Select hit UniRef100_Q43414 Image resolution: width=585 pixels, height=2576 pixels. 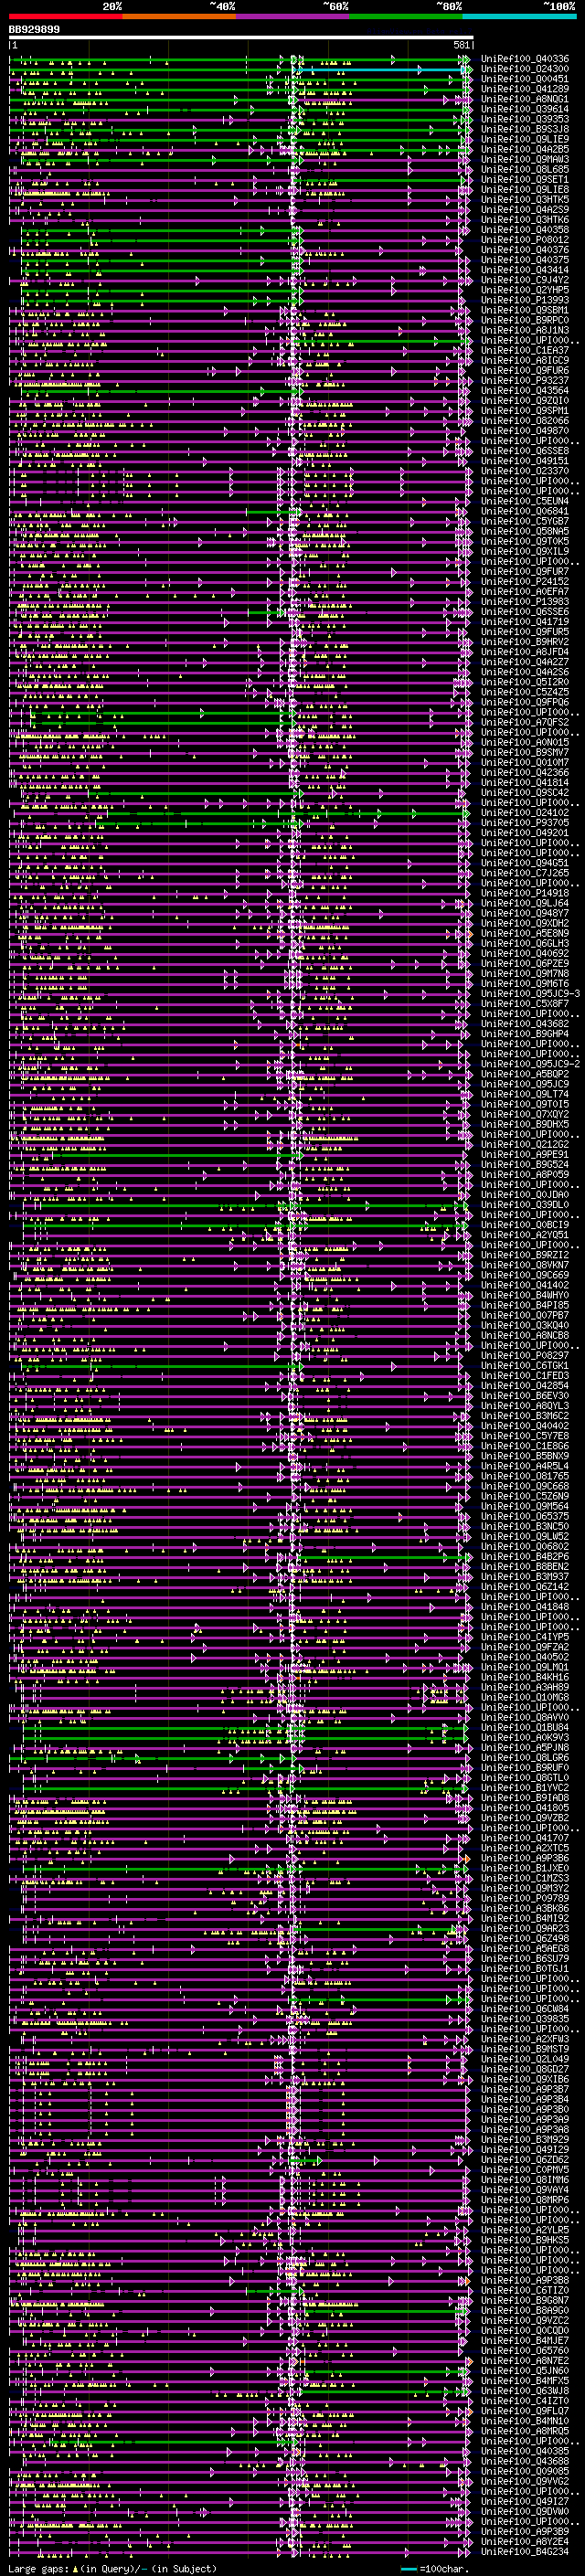point(525,270)
